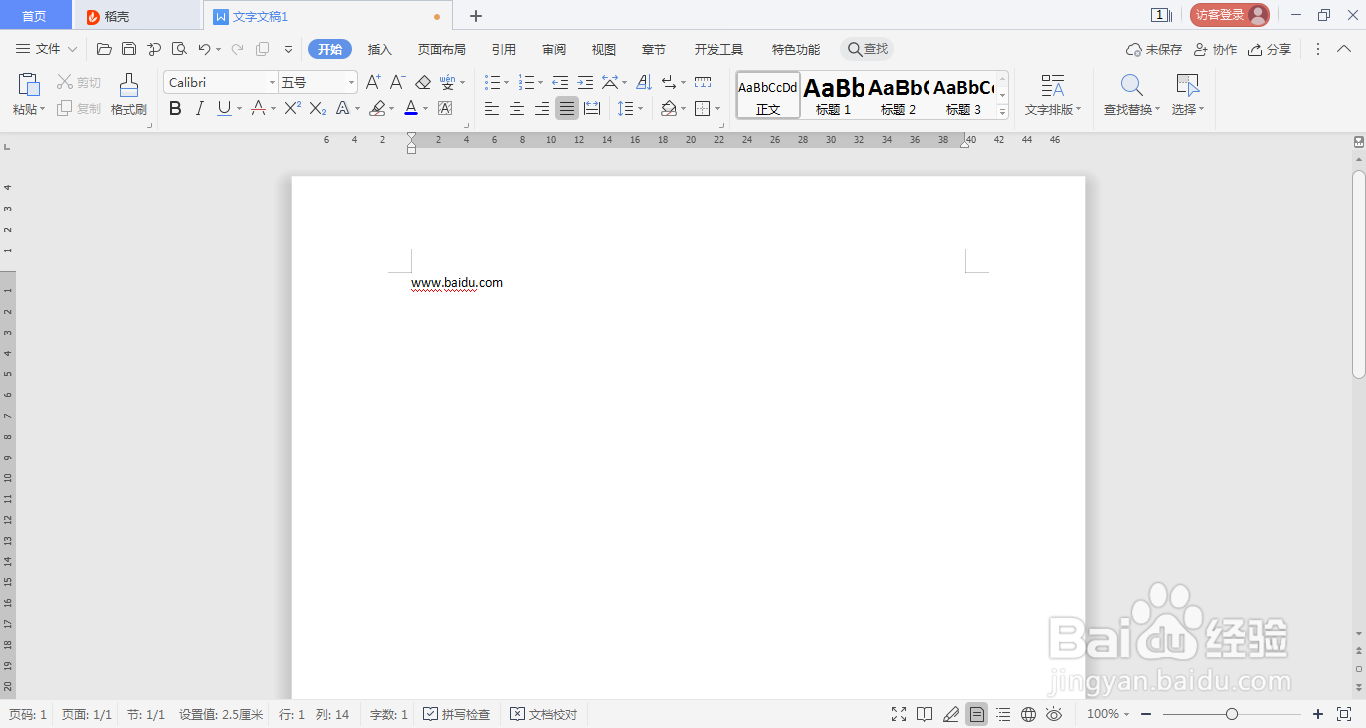Toggle document proofreading (文档校对)
This screenshot has width=1366, height=728.
coord(544,714)
